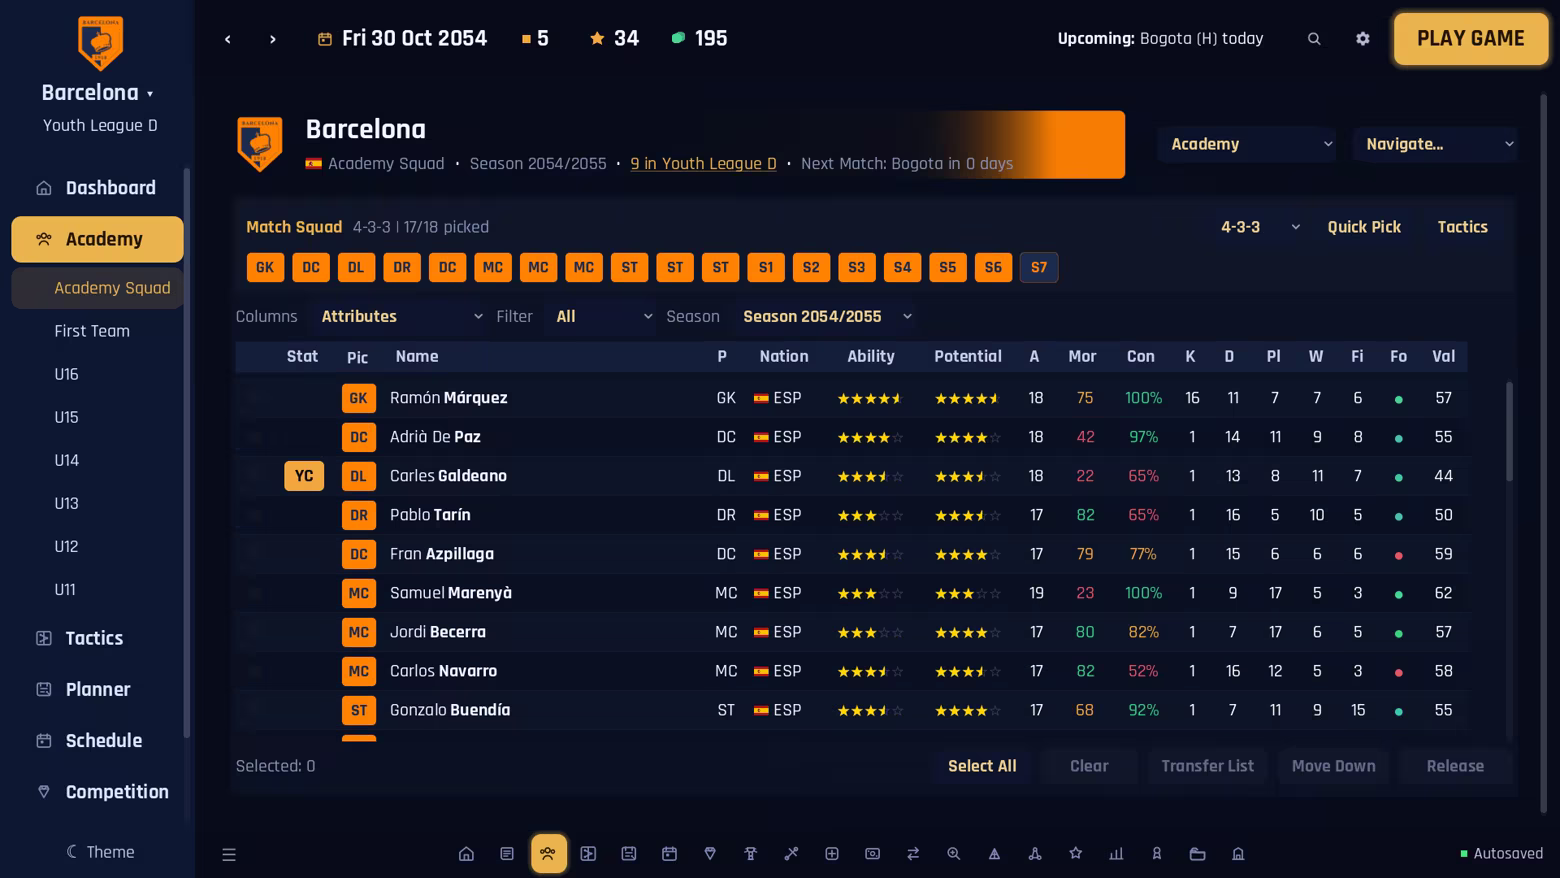
Task: Click the medical plus-box icon in bottom toolbar
Action: point(832,854)
